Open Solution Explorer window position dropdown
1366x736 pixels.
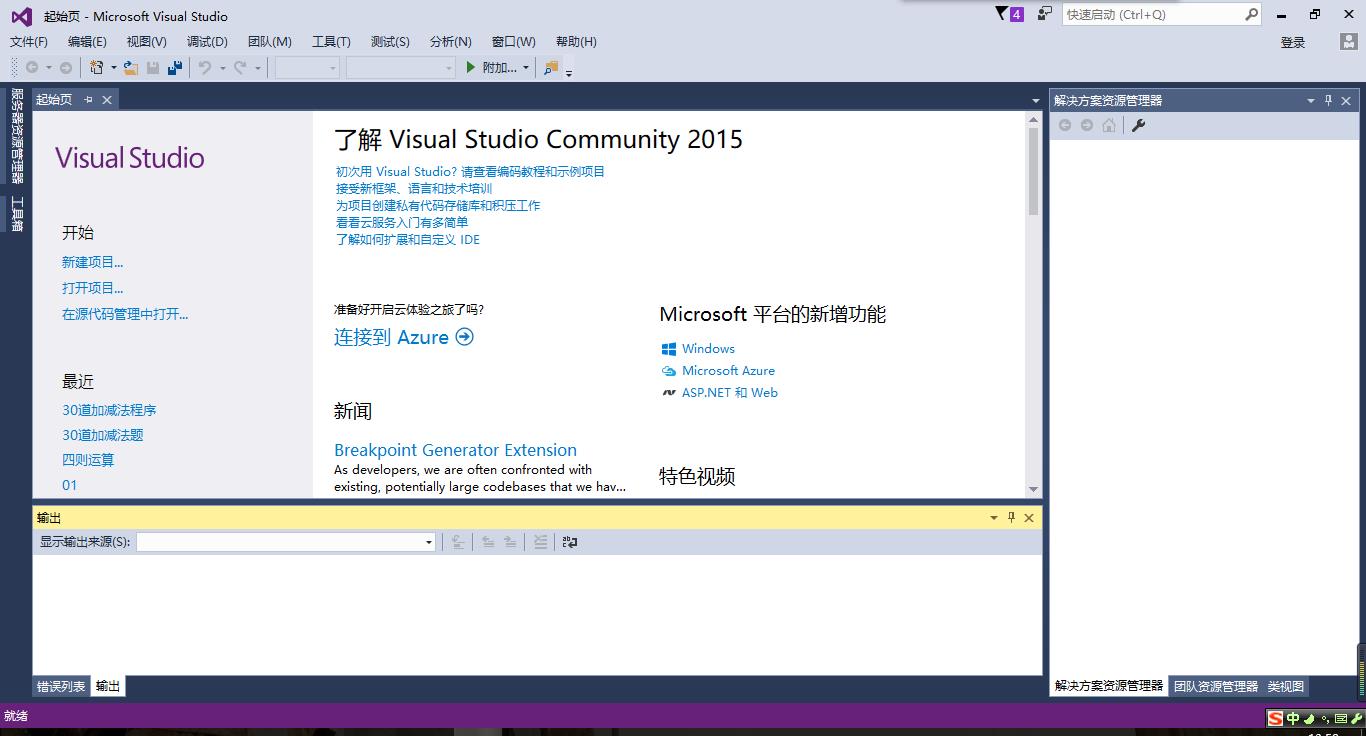tap(1311, 100)
